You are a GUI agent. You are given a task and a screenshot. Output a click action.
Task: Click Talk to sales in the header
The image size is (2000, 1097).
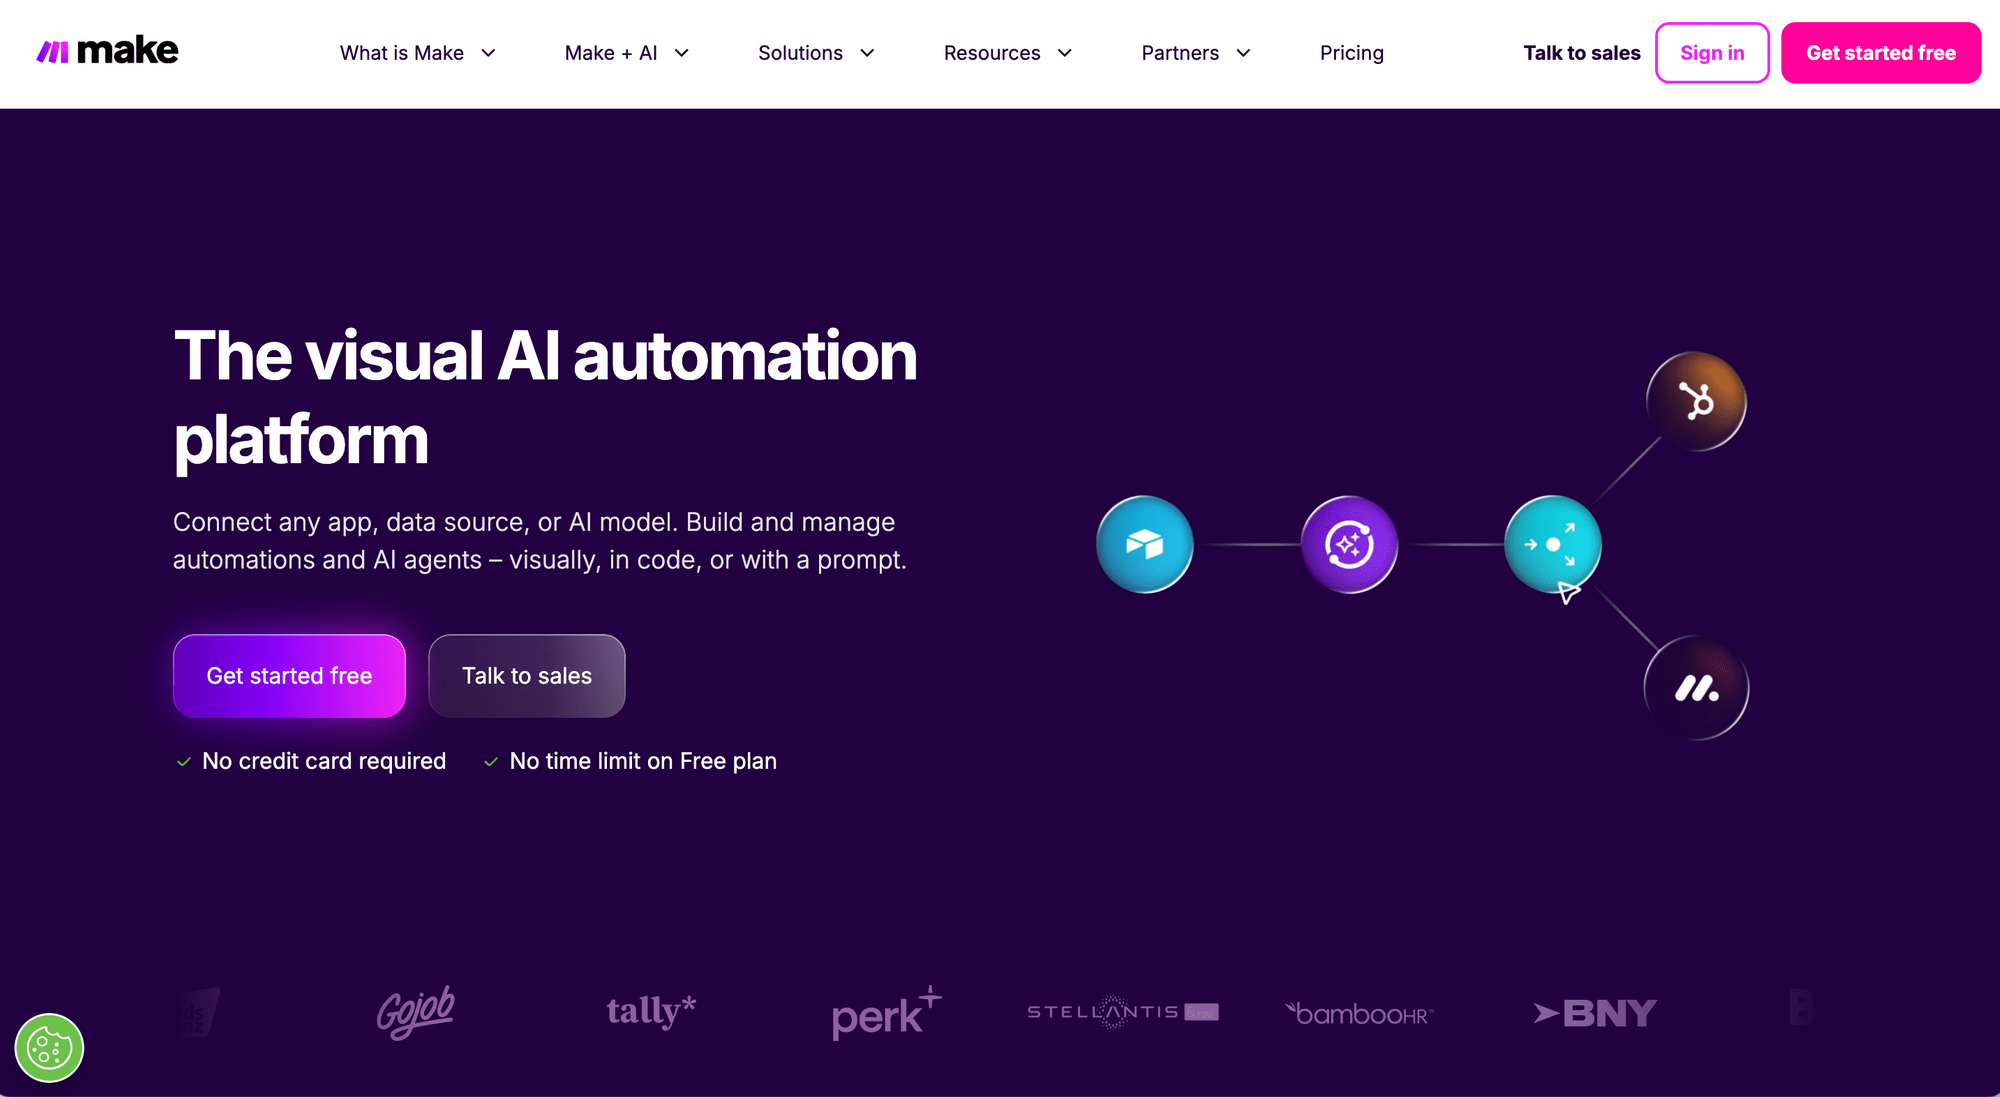point(1582,53)
